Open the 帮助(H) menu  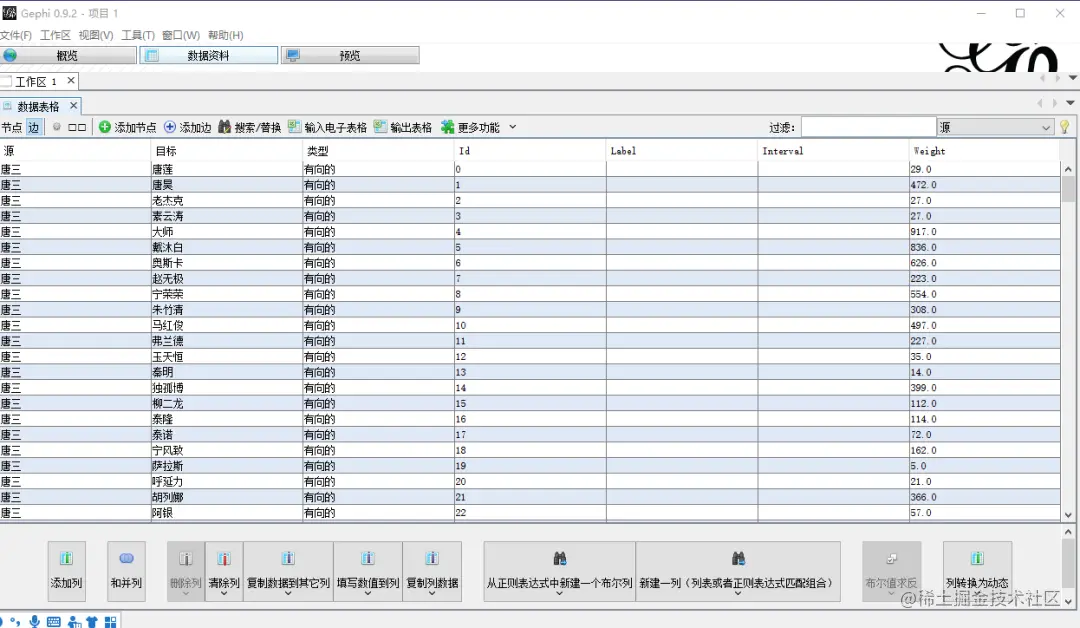225,35
